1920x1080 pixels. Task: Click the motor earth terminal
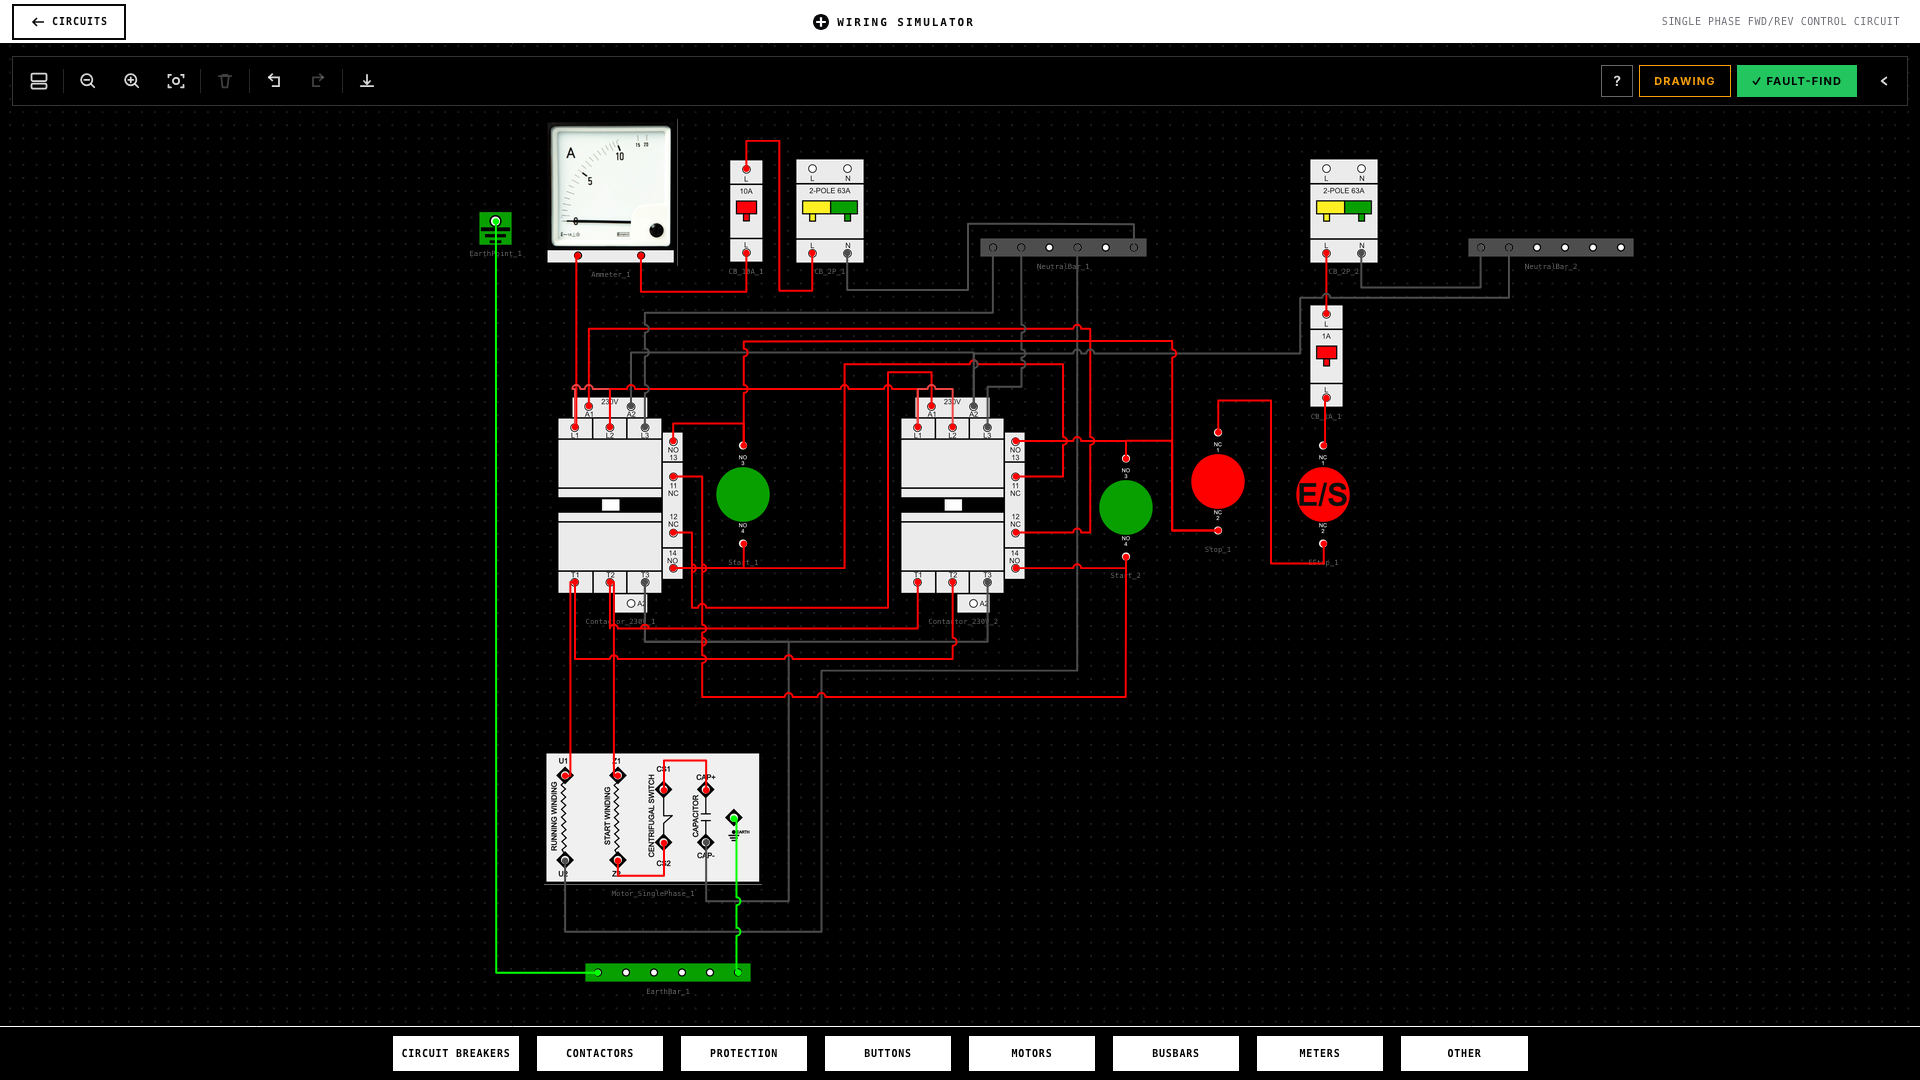point(734,818)
